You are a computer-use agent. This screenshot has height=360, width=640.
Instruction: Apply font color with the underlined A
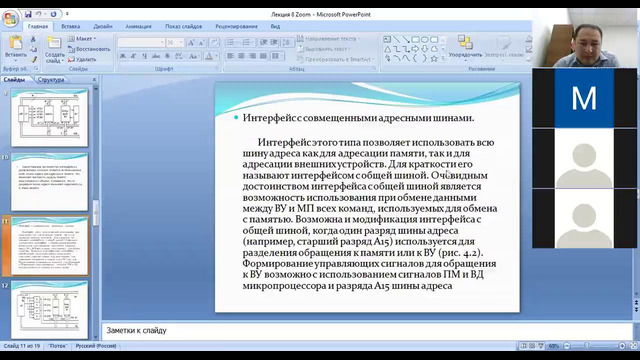209,56
